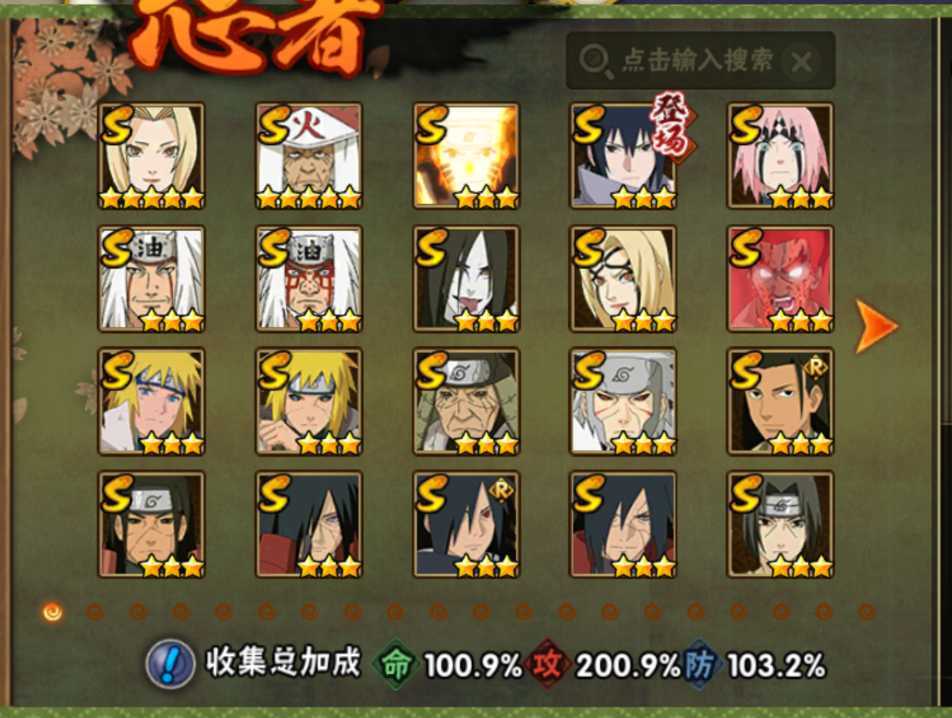Select Jiraiya portrait with red face markings
This screenshot has width=952, height=718.
[309, 279]
